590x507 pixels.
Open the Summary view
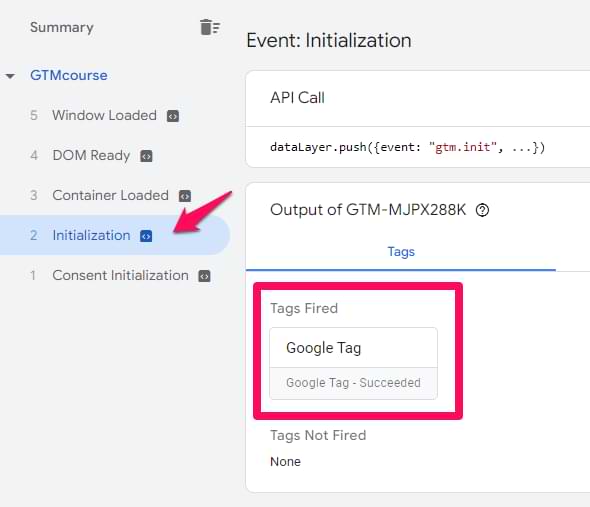[x=62, y=27]
